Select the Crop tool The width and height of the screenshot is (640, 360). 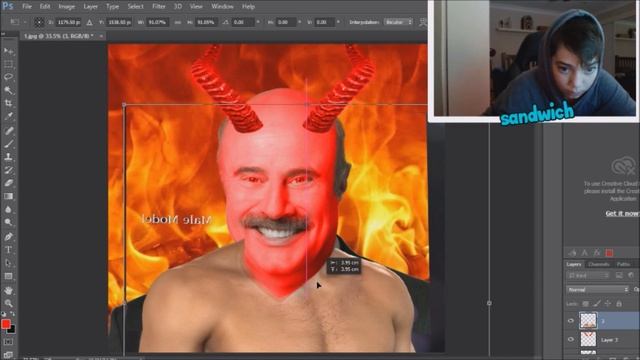[8, 103]
